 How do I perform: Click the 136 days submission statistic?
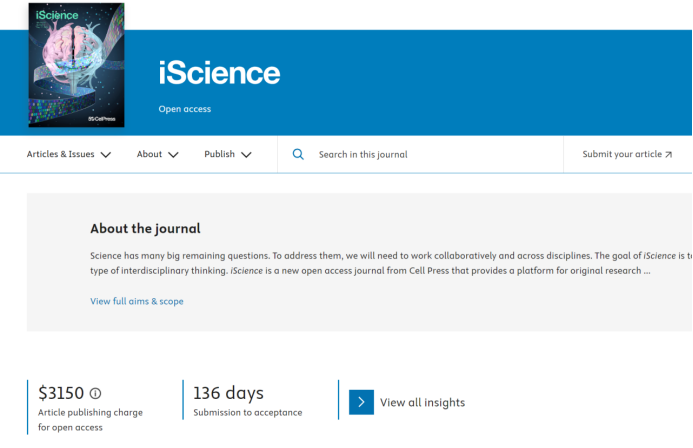point(228,393)
